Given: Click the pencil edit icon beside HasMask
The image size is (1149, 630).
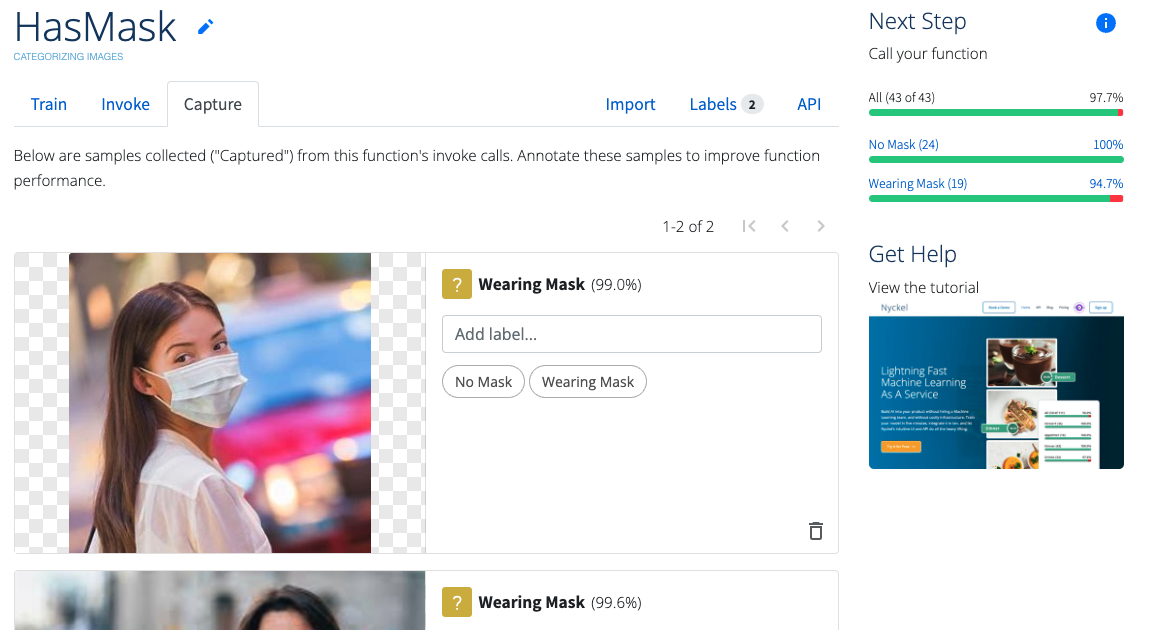Looking at the screenshot, I should (x=205, y=27).
